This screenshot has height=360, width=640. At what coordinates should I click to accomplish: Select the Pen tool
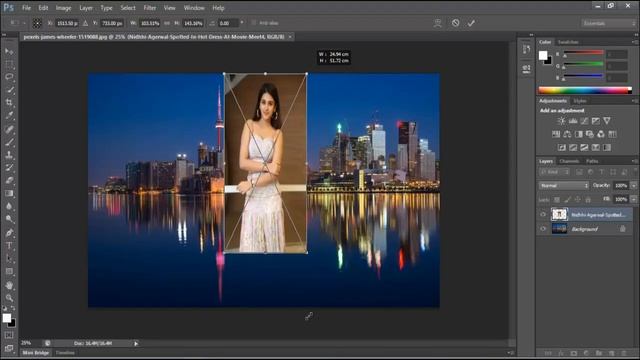coord(9,233)
